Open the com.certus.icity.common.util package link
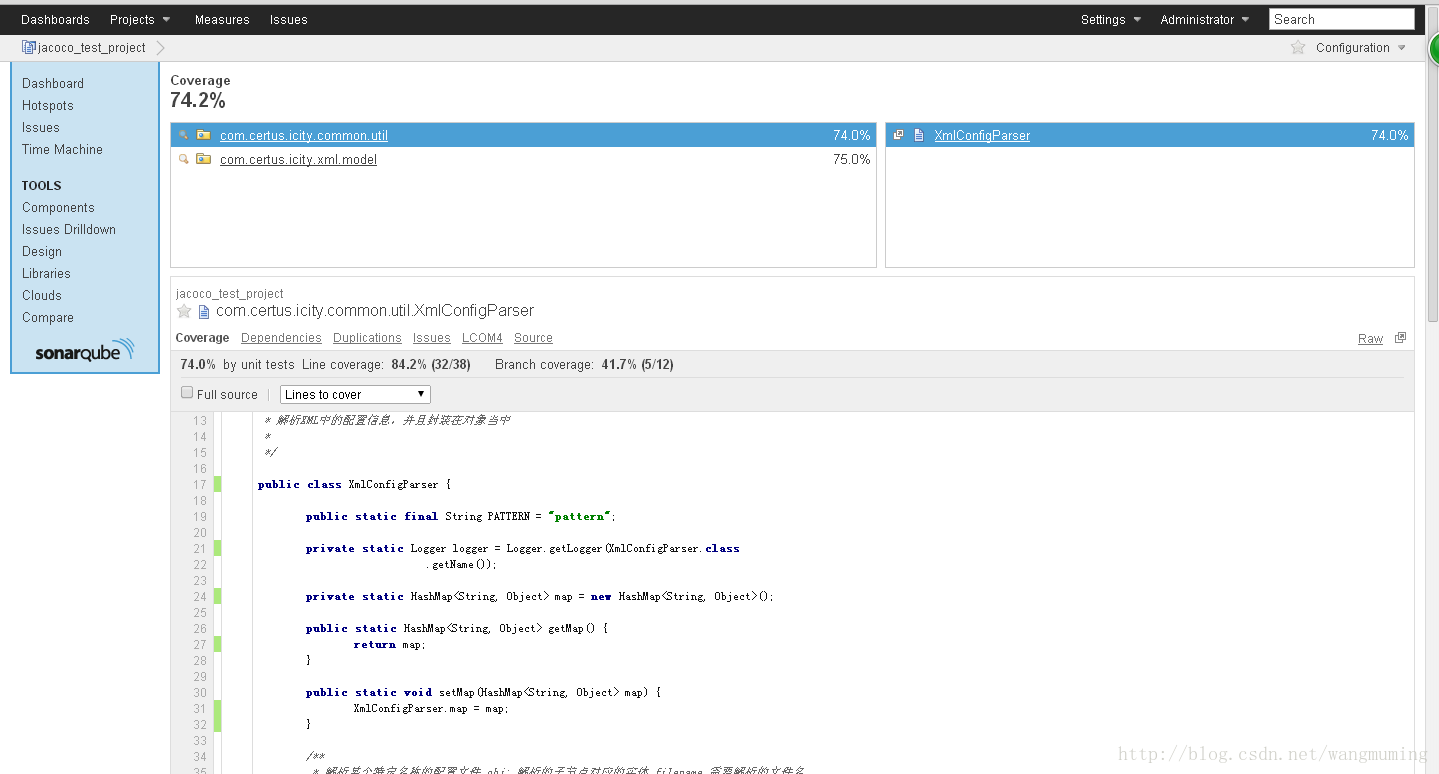Screen dimensions: 1439x774 (304, 135)
